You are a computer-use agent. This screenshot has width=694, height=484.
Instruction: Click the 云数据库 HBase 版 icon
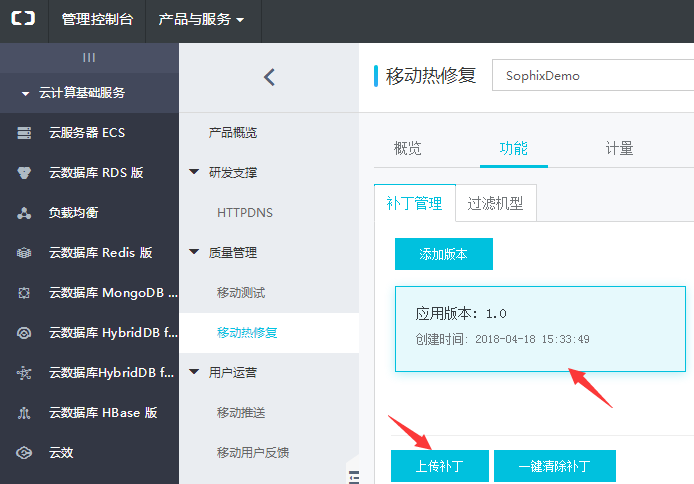coord(24,413)
